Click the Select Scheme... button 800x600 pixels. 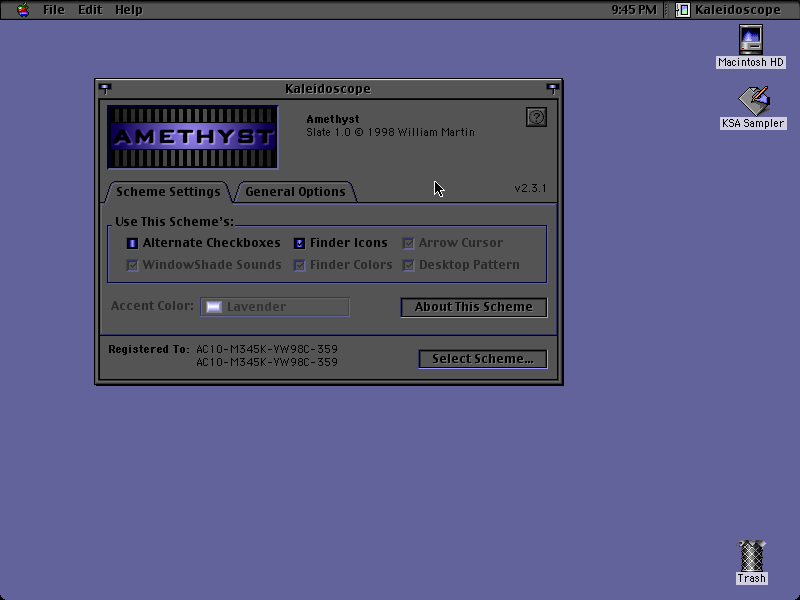(483, 359)
